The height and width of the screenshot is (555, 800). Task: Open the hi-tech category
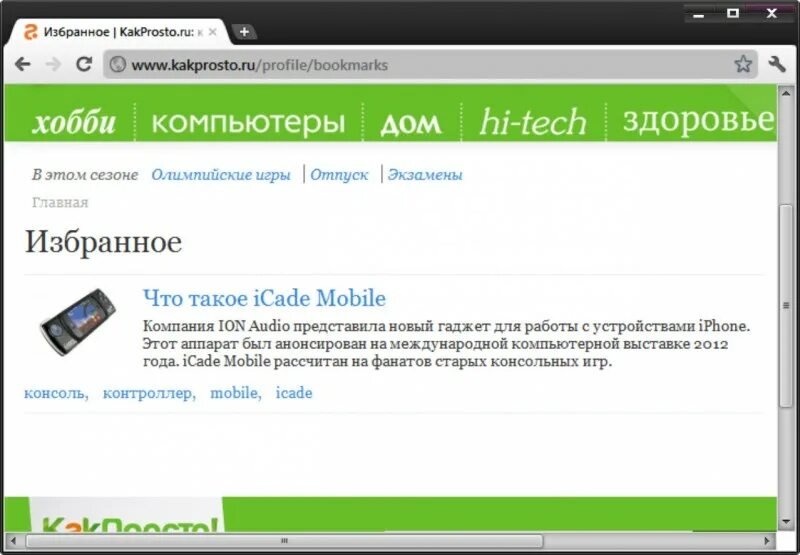[533, 122]
